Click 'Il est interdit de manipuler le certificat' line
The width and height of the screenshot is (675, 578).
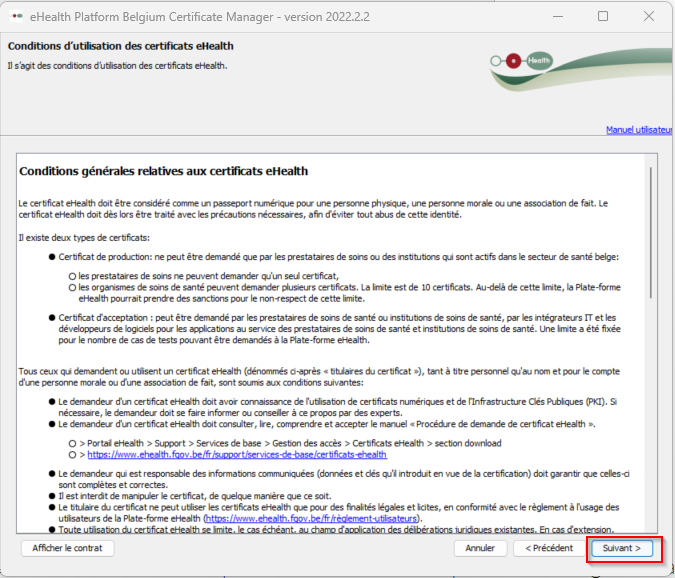(x=195, y=496)
